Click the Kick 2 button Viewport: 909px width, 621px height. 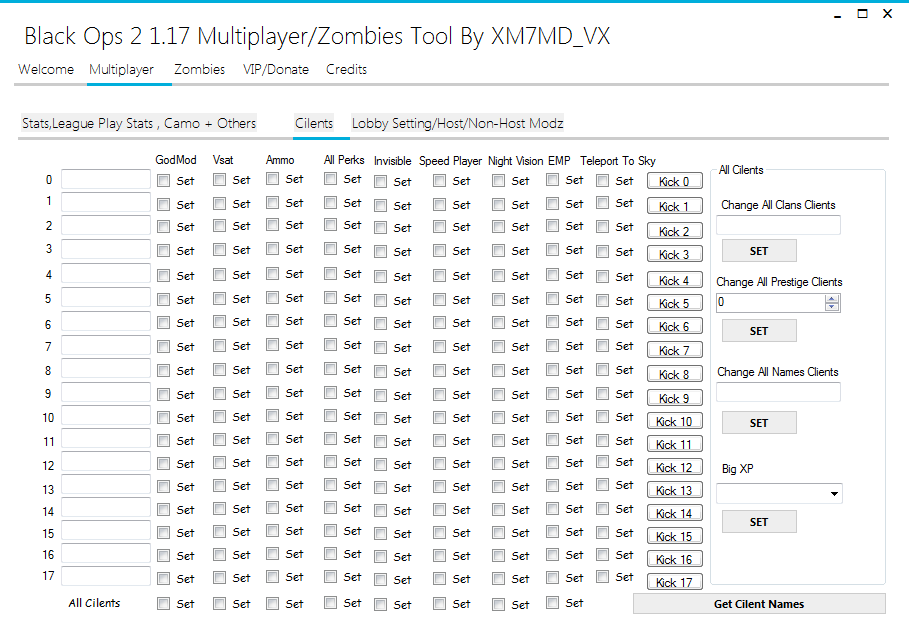click(674, 231)
